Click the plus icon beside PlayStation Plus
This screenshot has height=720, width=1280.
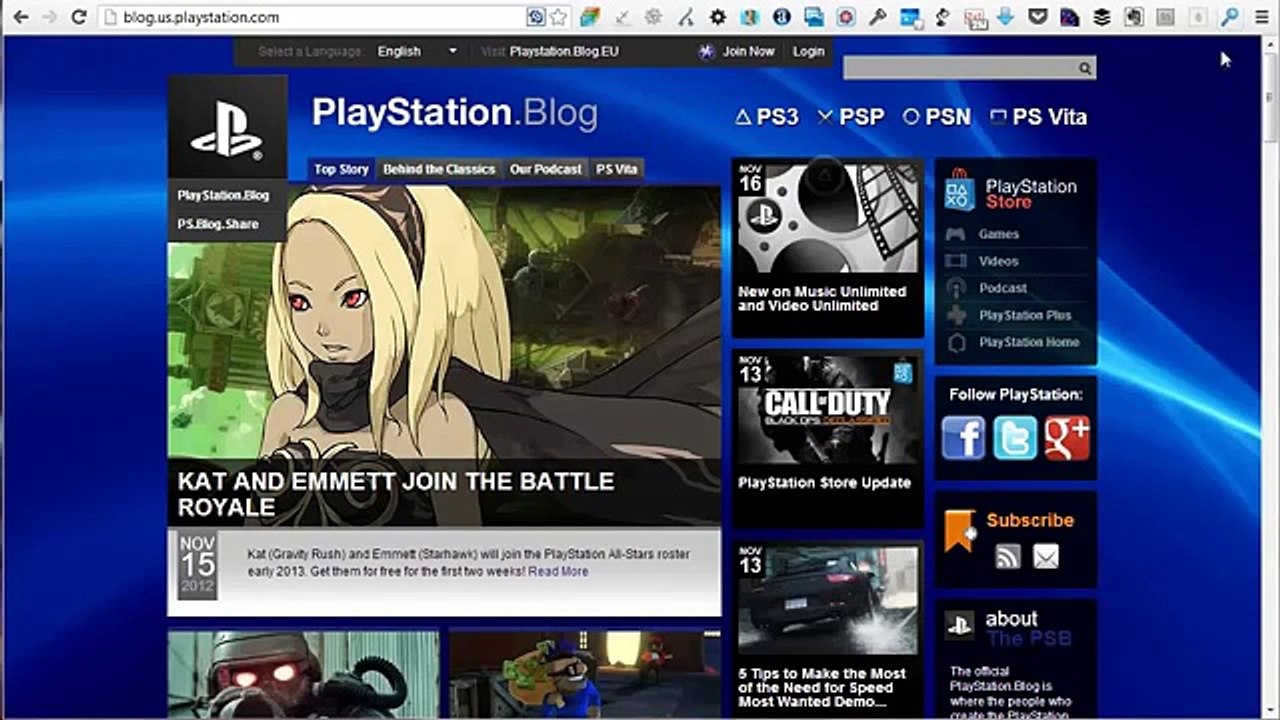click(x=957, y=315)
